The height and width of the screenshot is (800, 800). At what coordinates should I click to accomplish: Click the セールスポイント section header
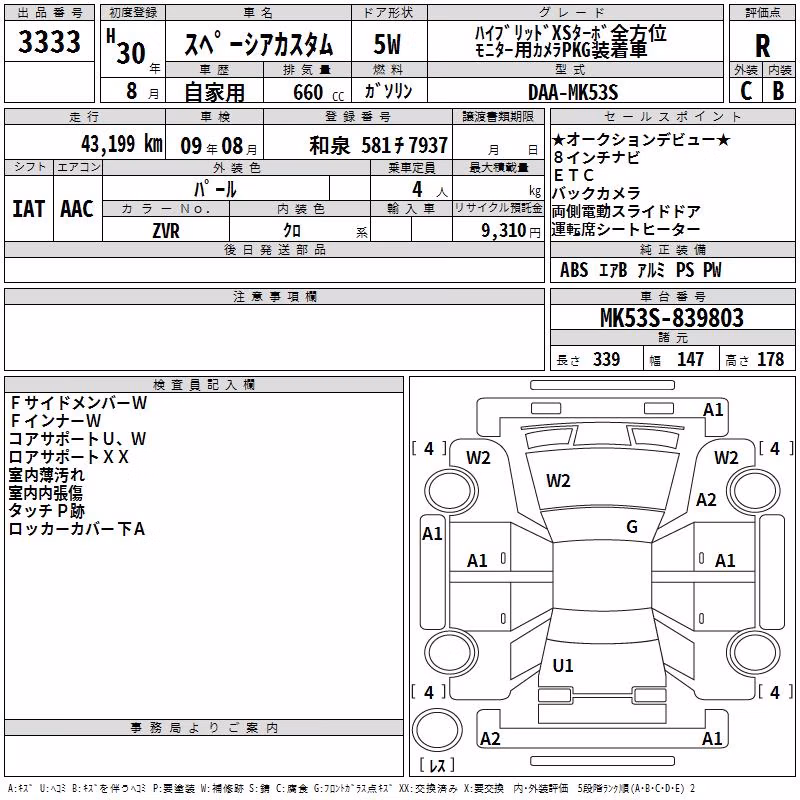pyautogui.click(x=672, y=117)
